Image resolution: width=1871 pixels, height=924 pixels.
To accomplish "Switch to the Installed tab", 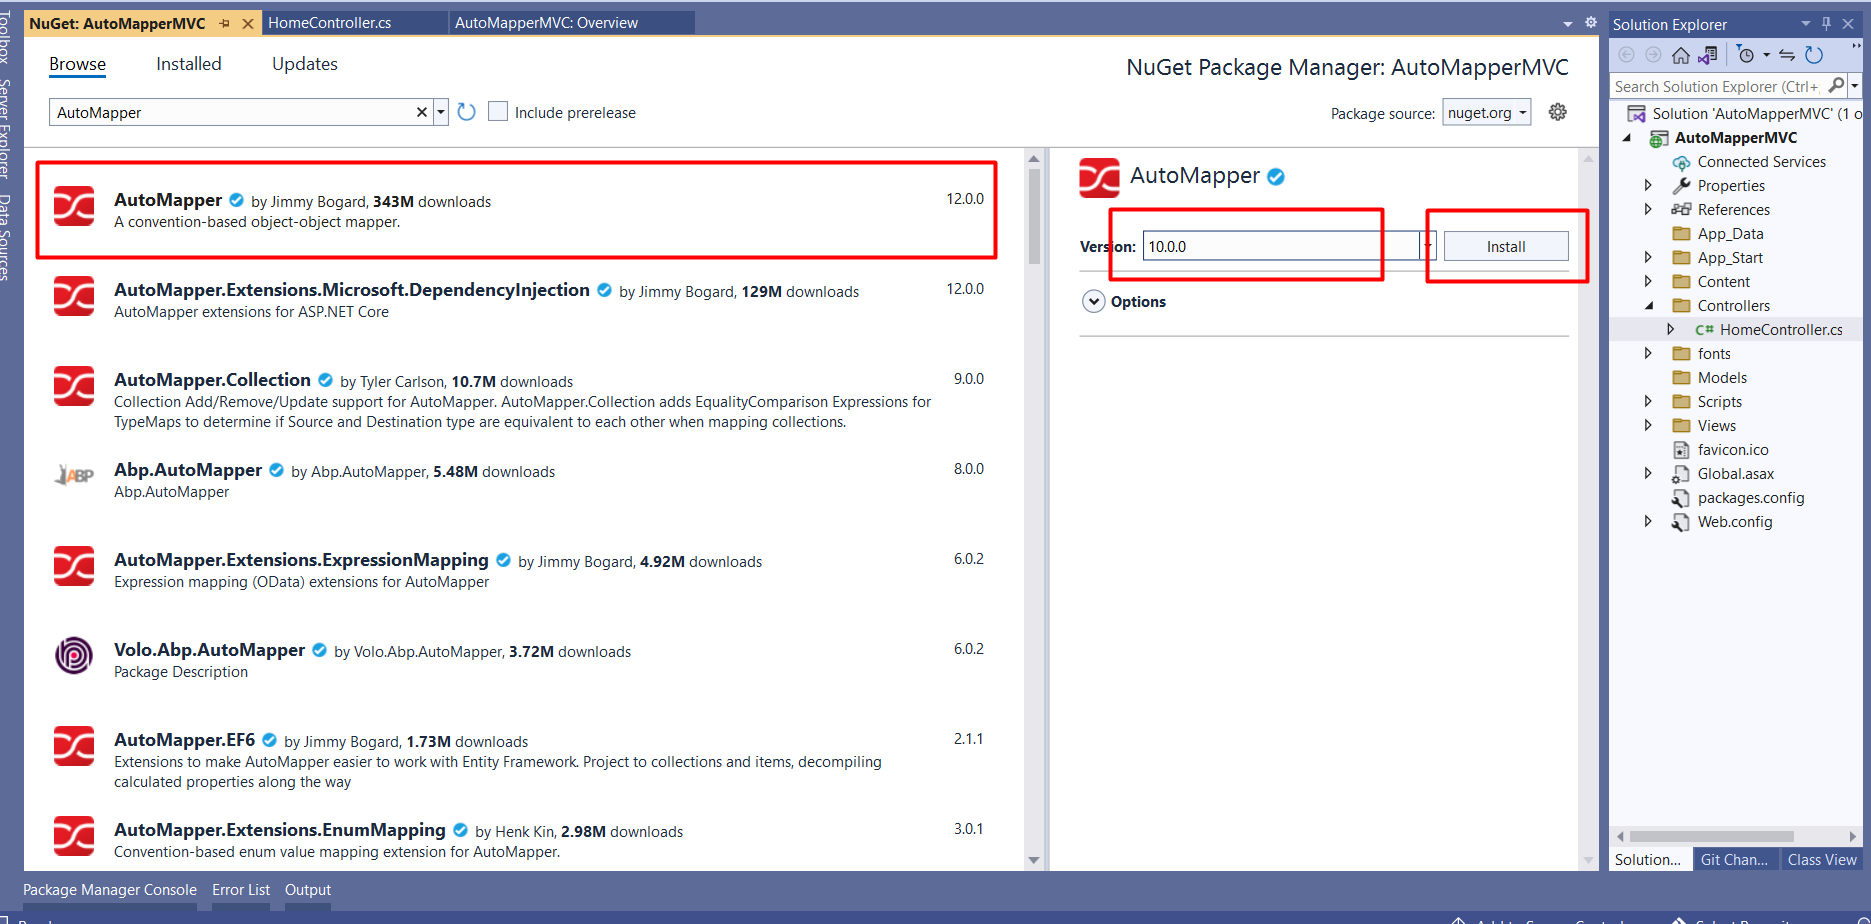I will 189,64.
